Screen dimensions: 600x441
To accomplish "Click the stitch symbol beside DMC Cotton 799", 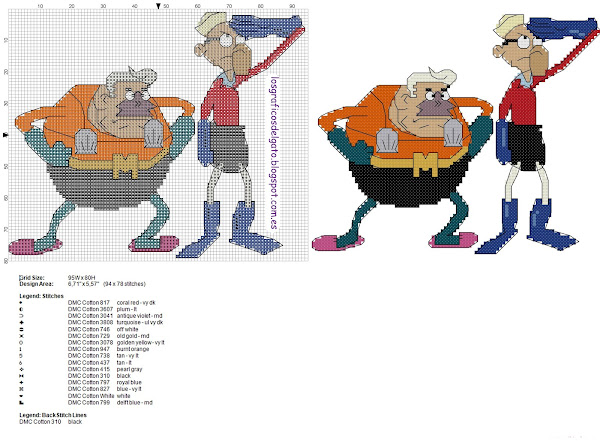I will click(x=21, y=402).
